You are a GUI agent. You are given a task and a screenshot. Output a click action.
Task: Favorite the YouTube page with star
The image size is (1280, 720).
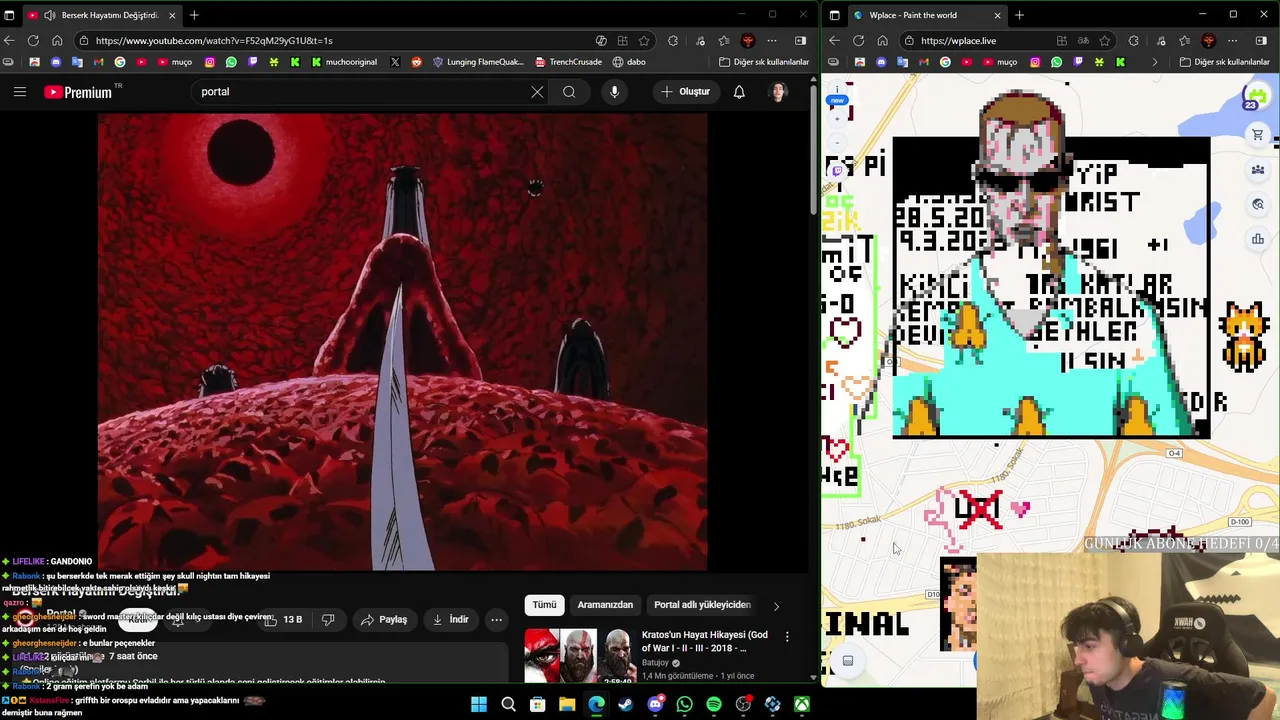(x=644, y=41)
